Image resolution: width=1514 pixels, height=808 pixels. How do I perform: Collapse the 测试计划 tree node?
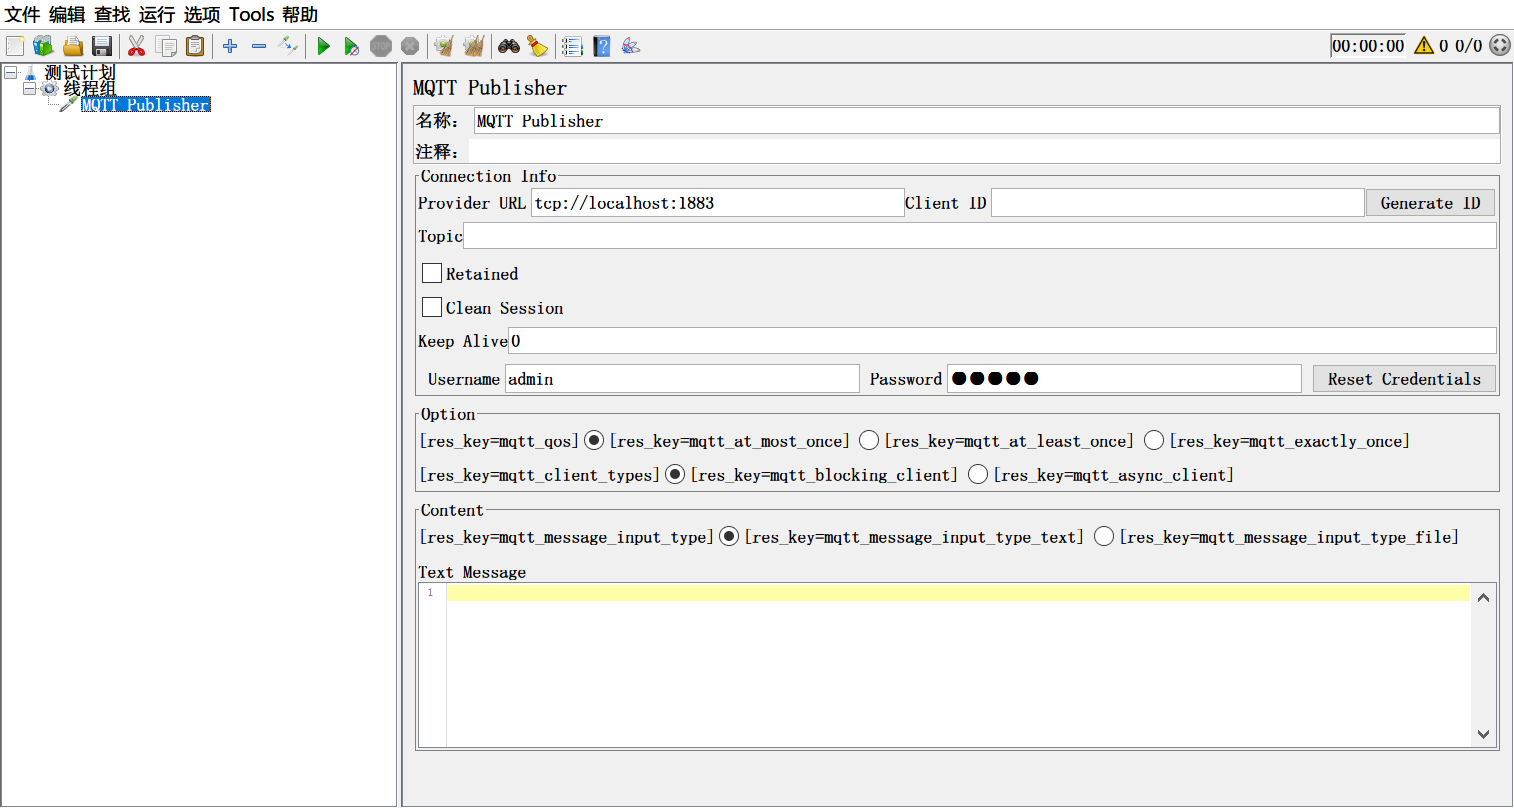point(11,73)
